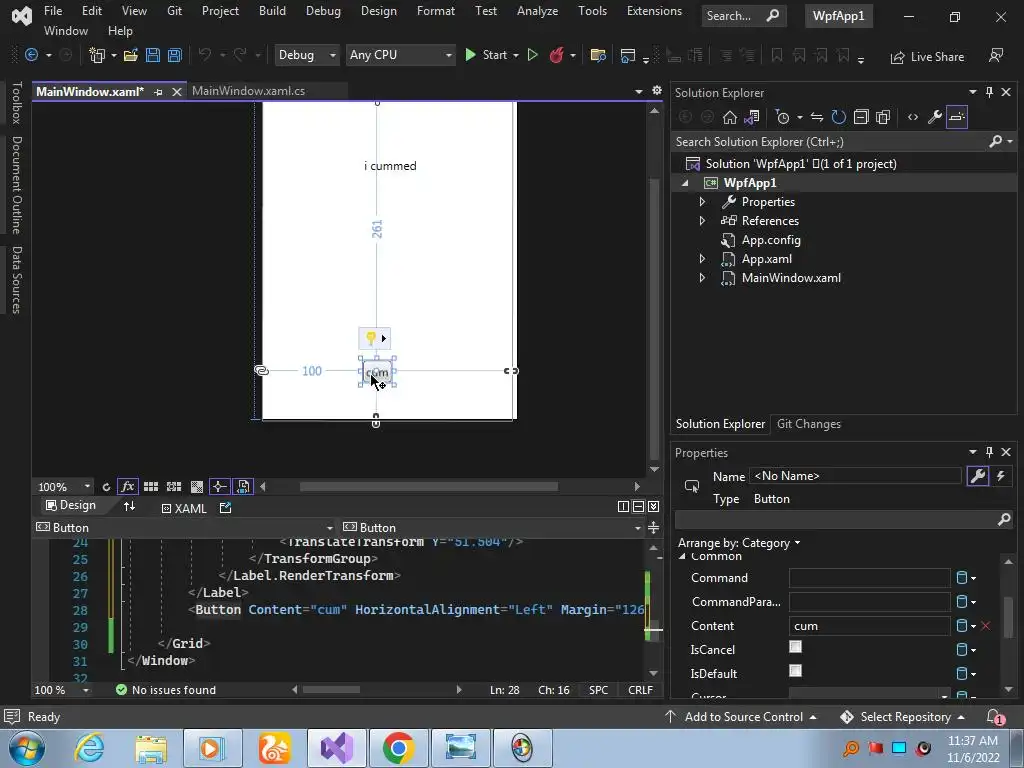1024x768 pixels.
Task: Toggle artboard background checker icon
Action: [x=197, y=487]
